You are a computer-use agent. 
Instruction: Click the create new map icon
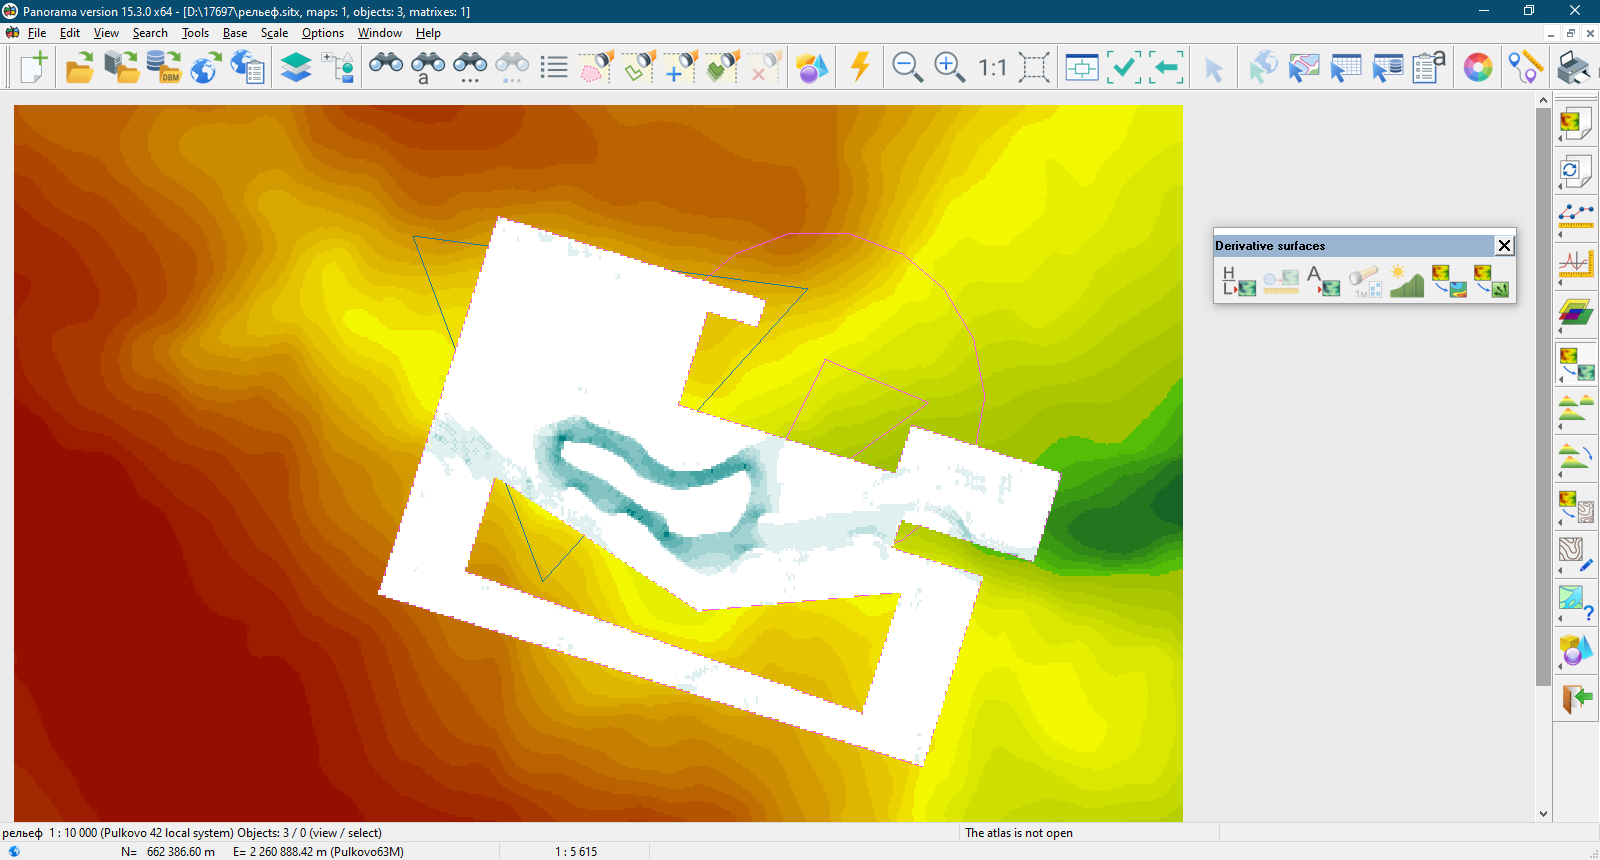(x=33, y=68)
